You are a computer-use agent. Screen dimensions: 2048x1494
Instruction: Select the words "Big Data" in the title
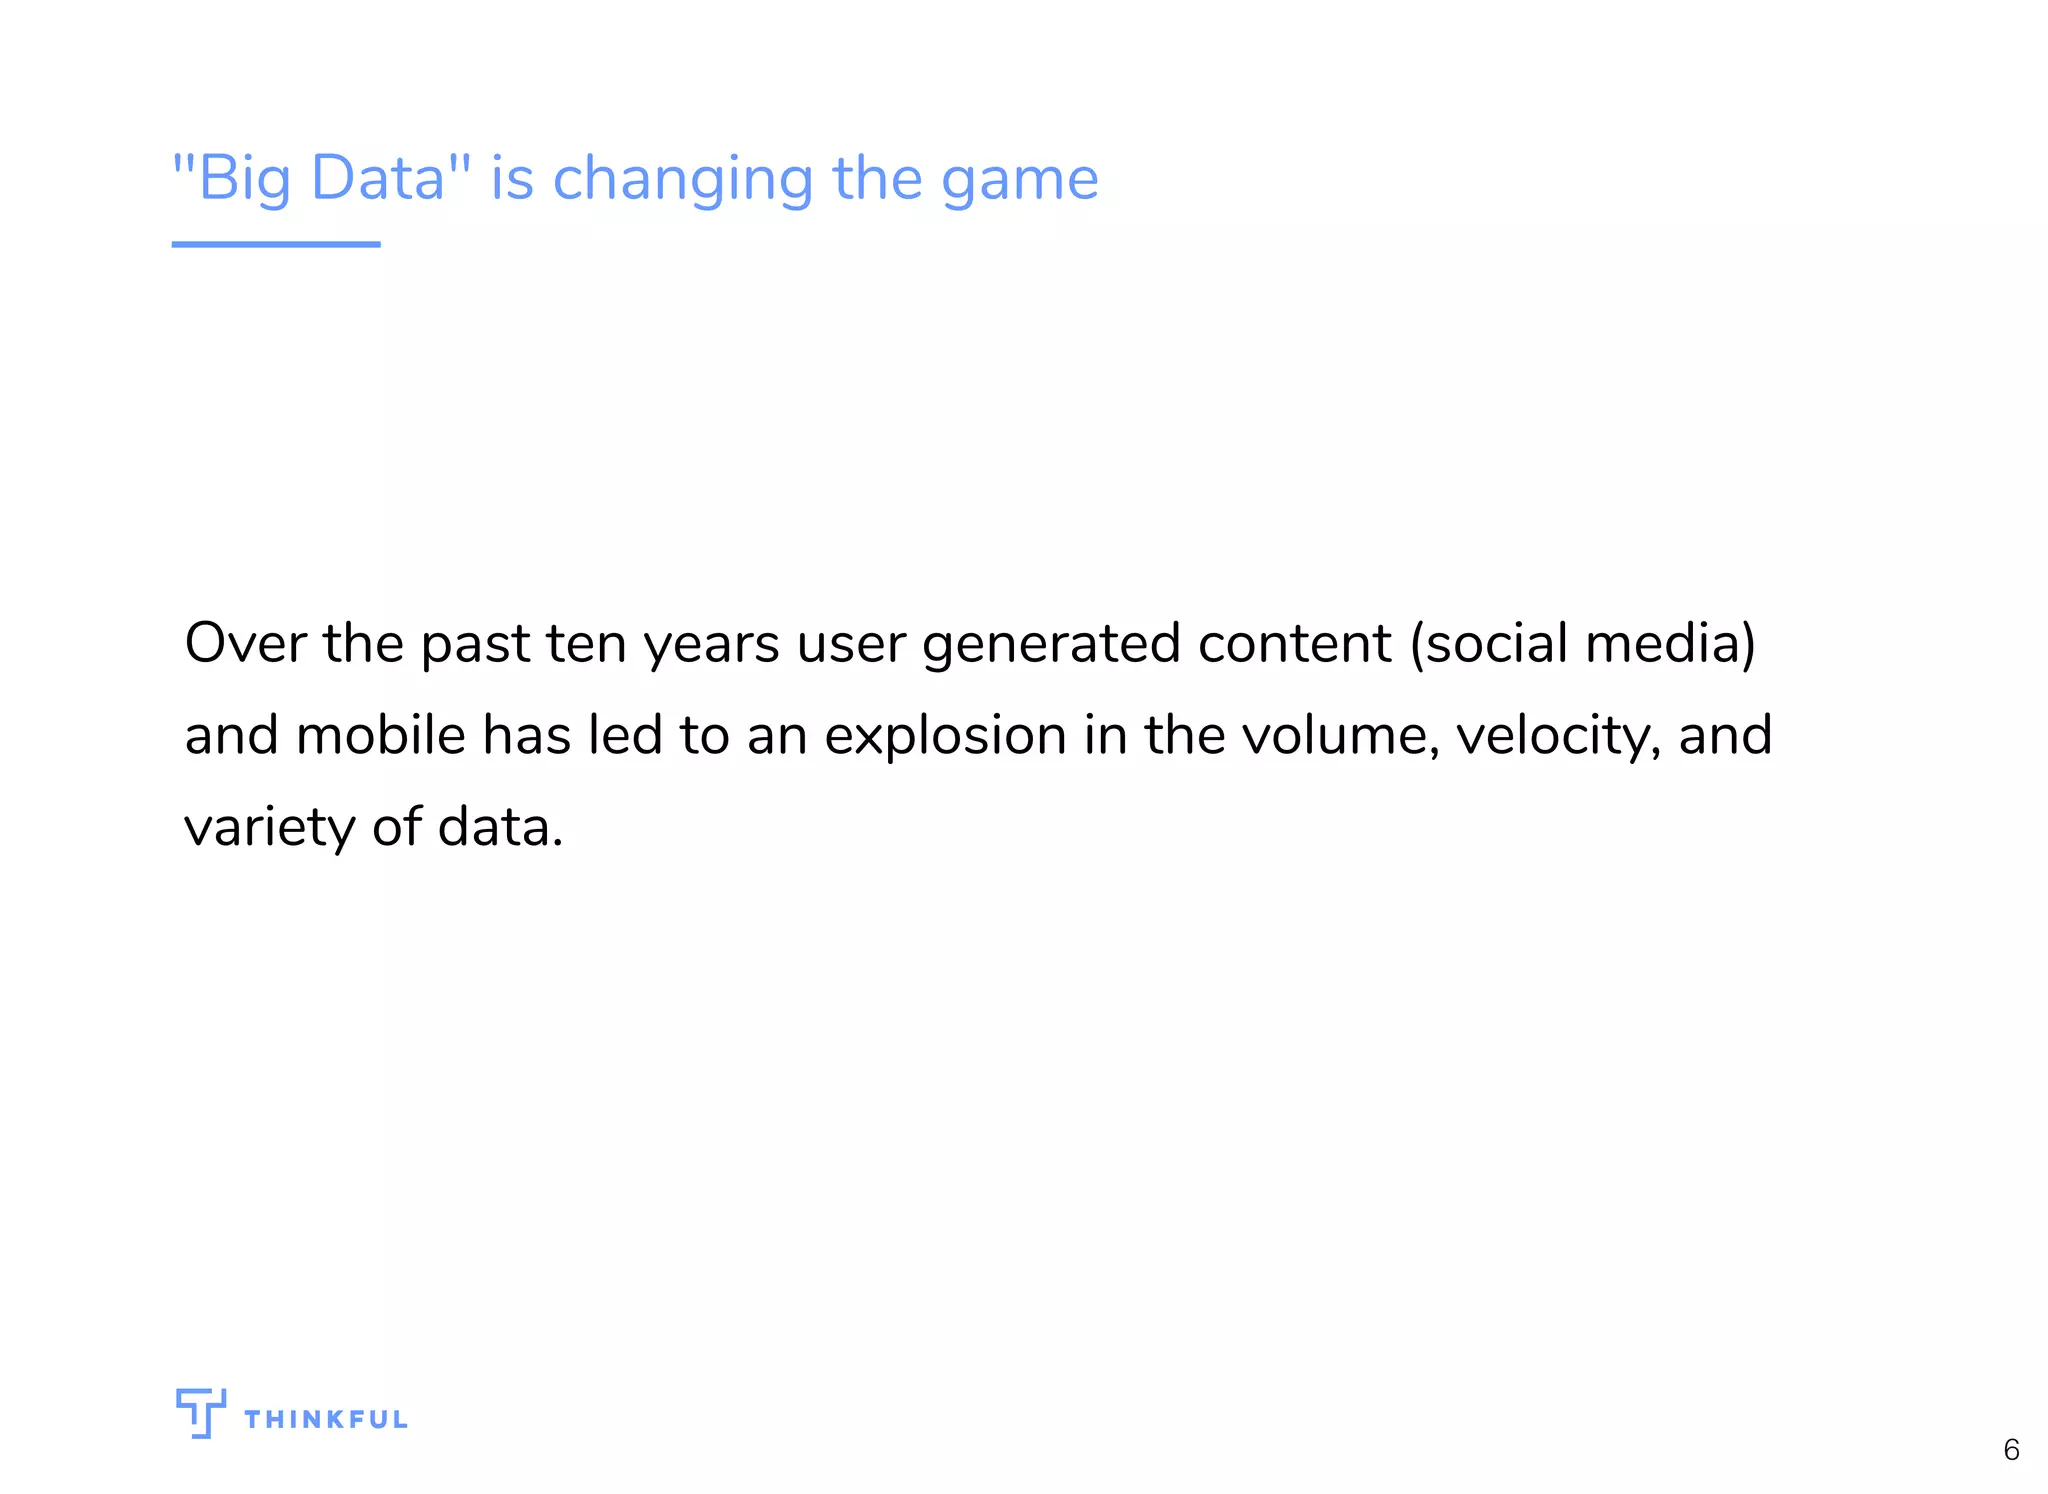click(x=322, y=180)
